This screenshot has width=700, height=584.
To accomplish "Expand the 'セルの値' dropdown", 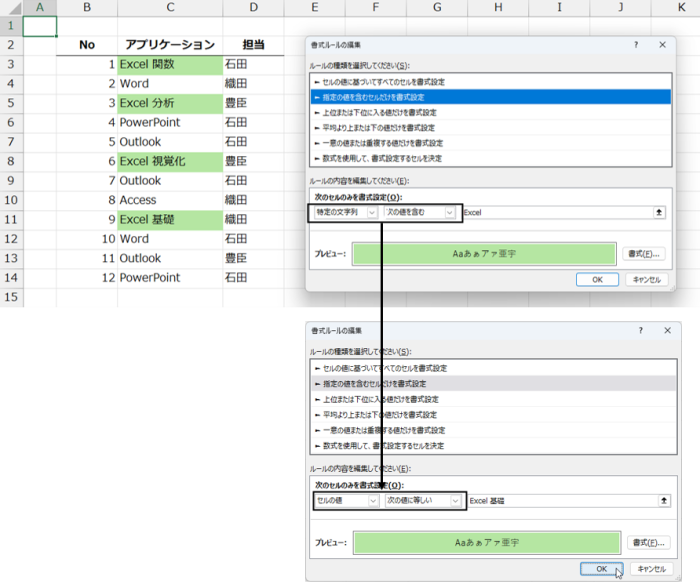I will 346,500.
